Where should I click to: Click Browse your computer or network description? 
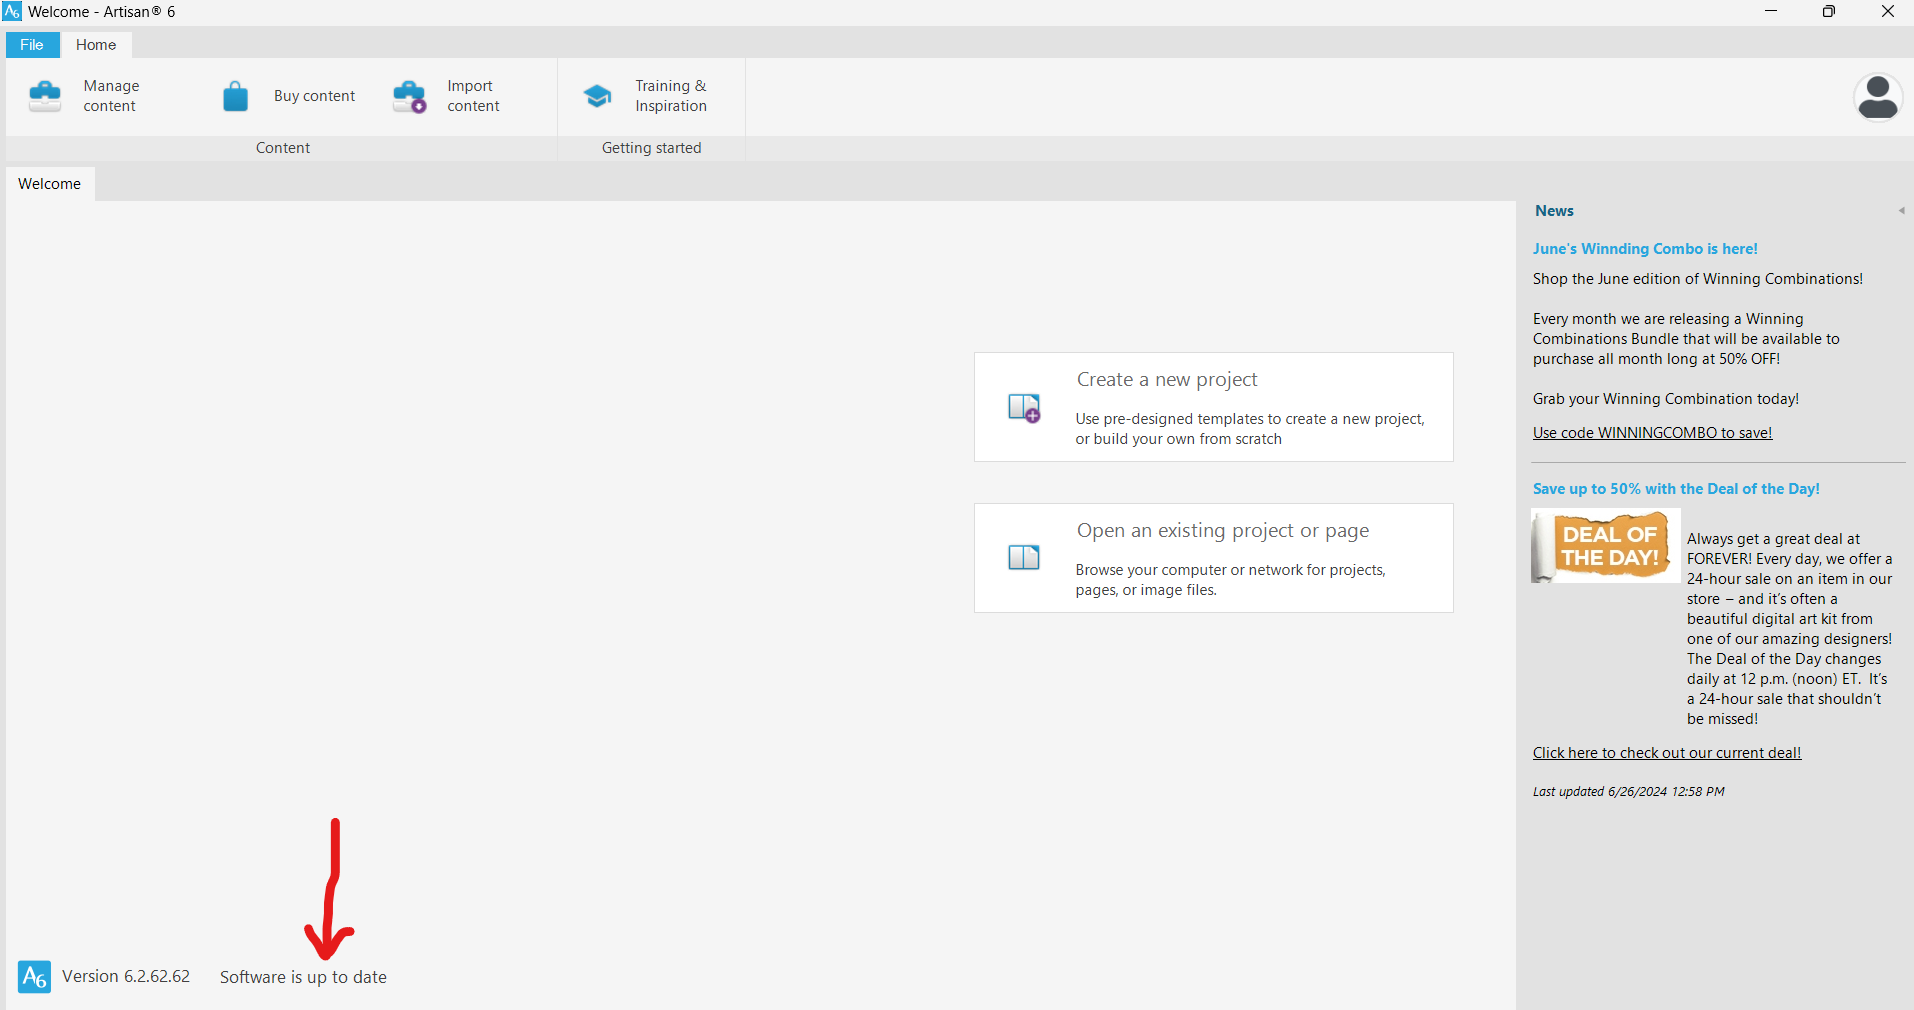tap(1231, 580)
